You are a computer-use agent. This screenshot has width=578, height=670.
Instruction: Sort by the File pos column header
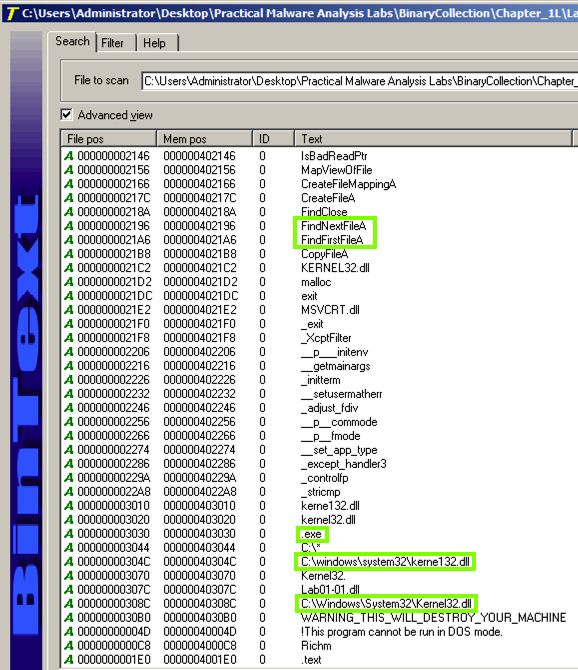tap(109, 138)
